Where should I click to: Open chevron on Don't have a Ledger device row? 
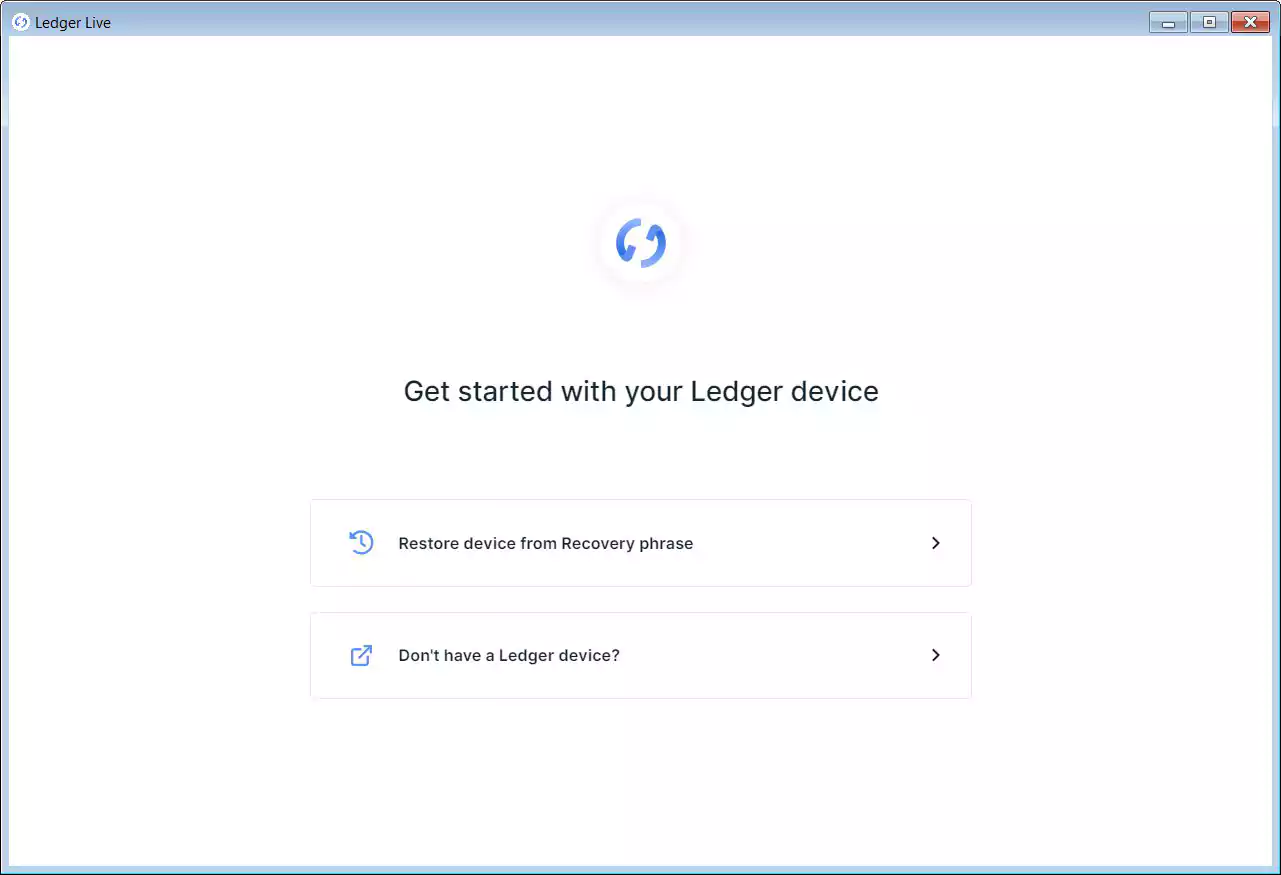pyautogui.click(x=936, y=655)
